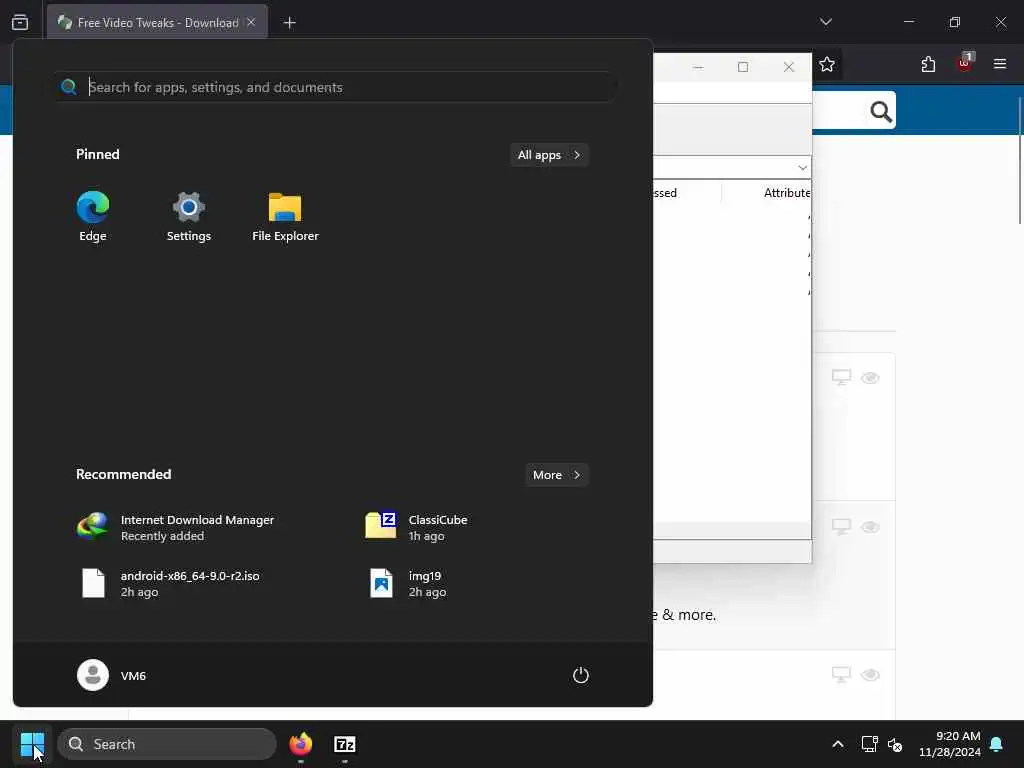Open VM6 user account menu
The height and width of the screenshot is (768, 1024).
point(112,675)
